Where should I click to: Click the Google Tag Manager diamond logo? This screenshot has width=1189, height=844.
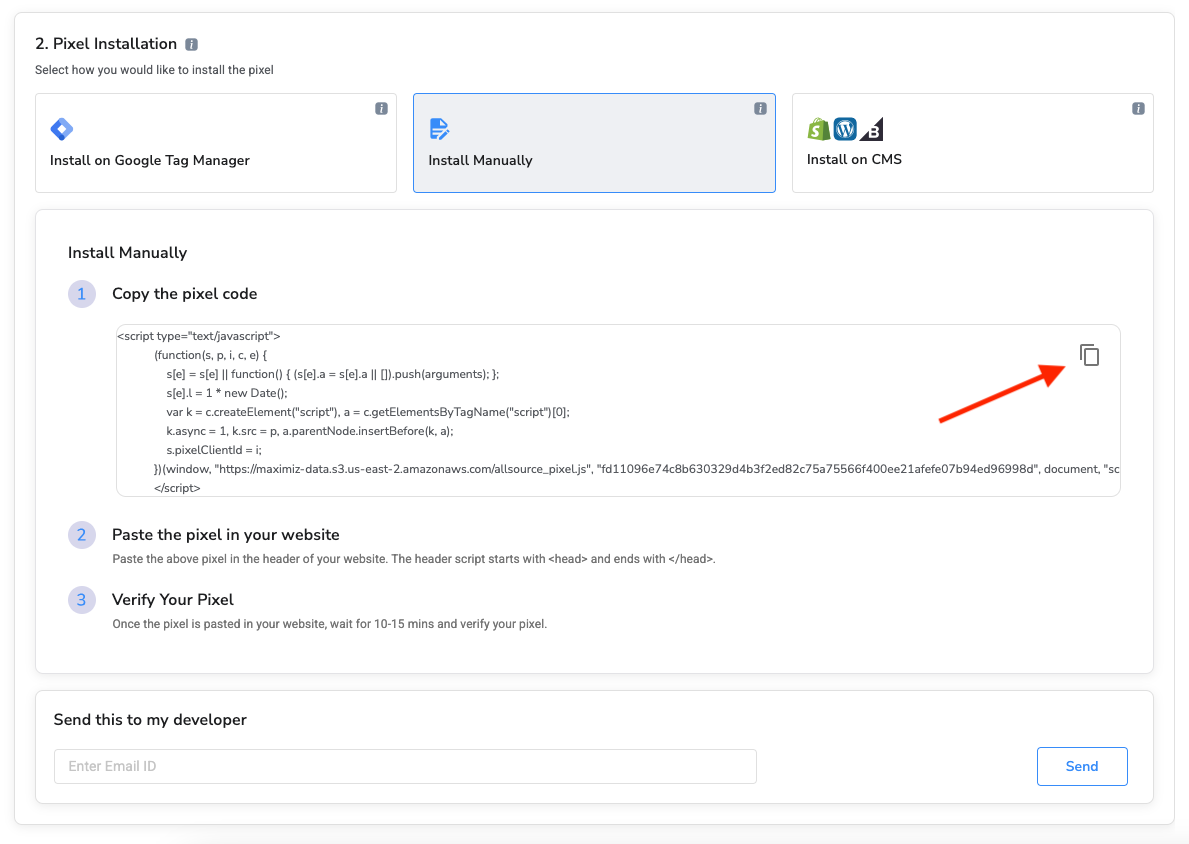tap(61, 129)
